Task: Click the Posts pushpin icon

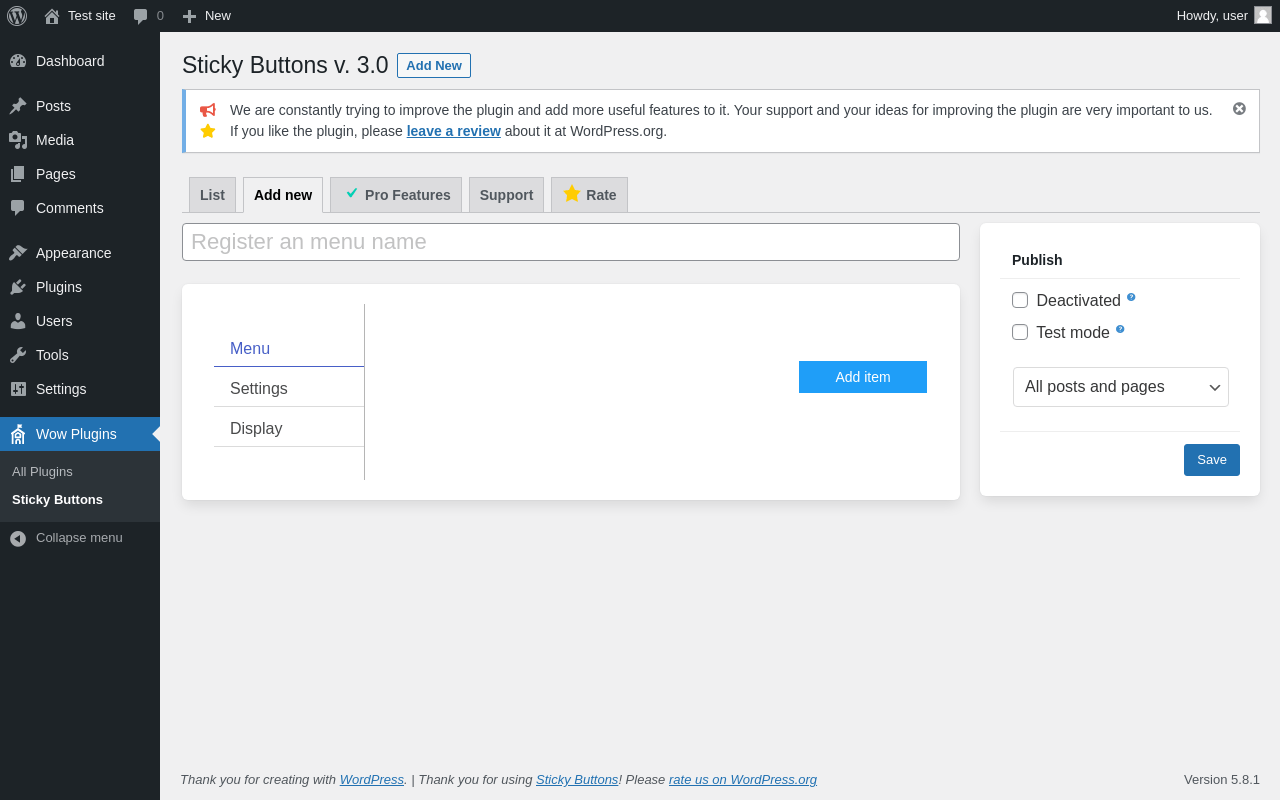Action: click(18, 106)
